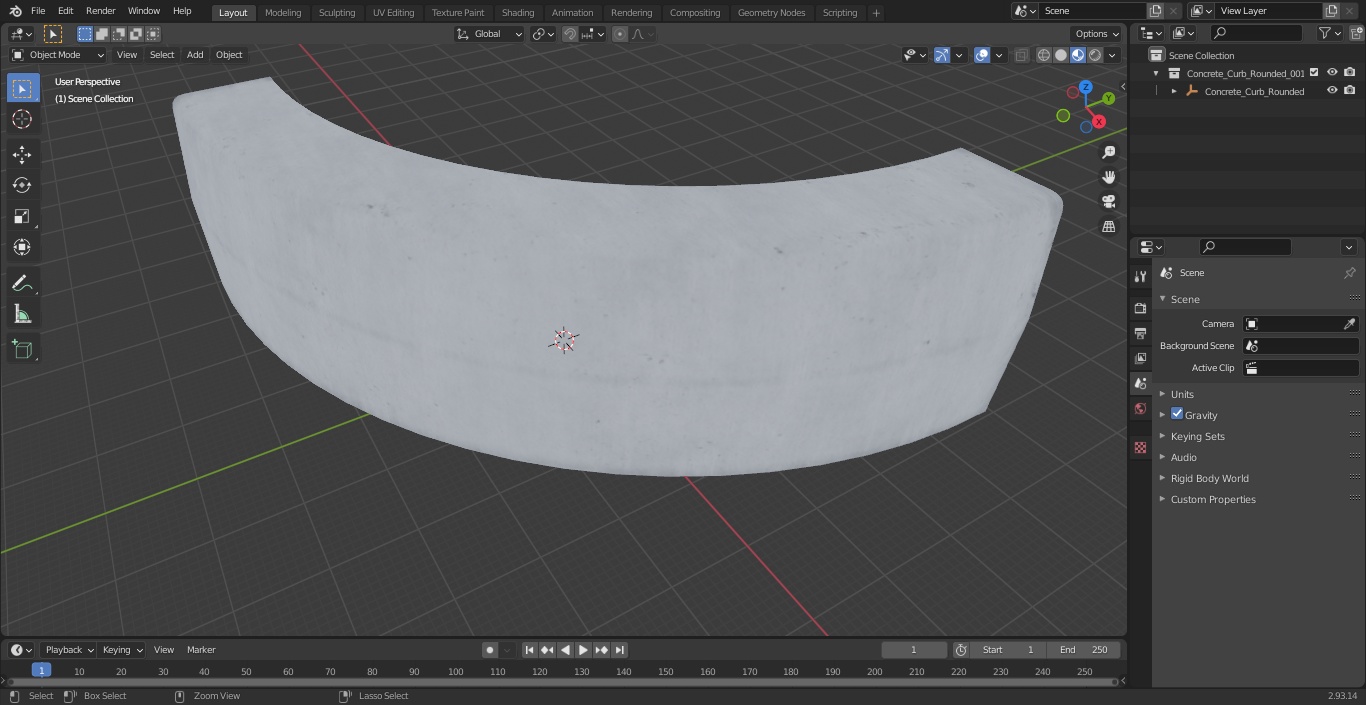Open the Texture properties tab

[x=1140, y=448]
